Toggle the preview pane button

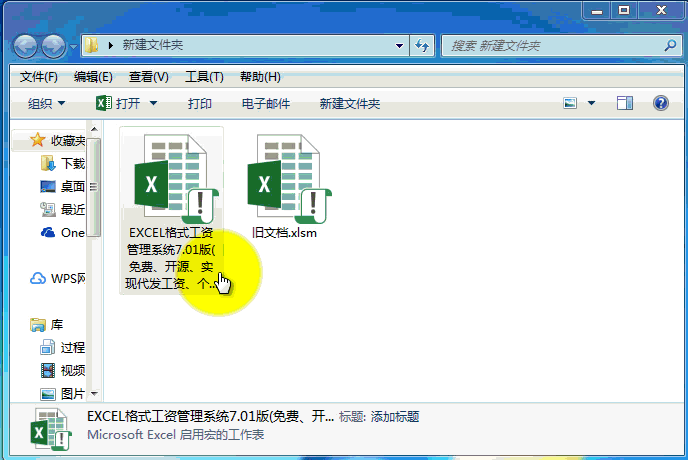[x=625, y=103]
